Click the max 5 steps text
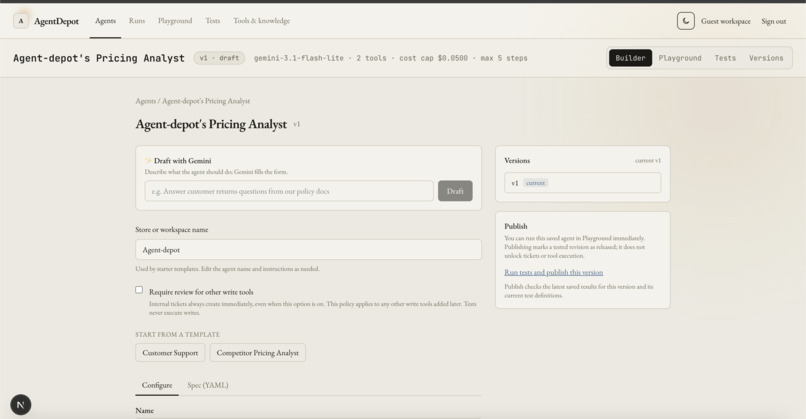The height and width of the screenshot is (419, 806). click(504, 58)
